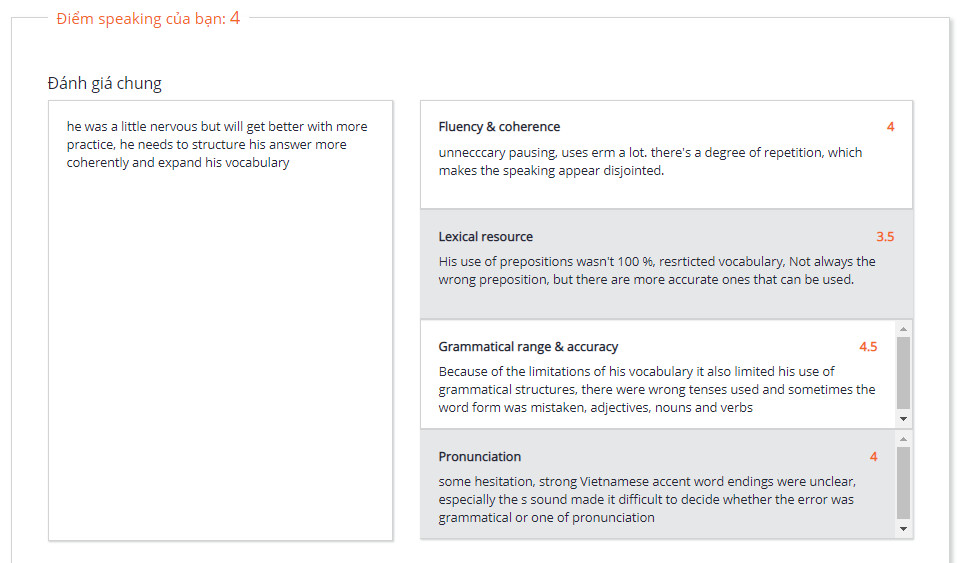Click the Pronunciation score 4

(x=873, y=457)
